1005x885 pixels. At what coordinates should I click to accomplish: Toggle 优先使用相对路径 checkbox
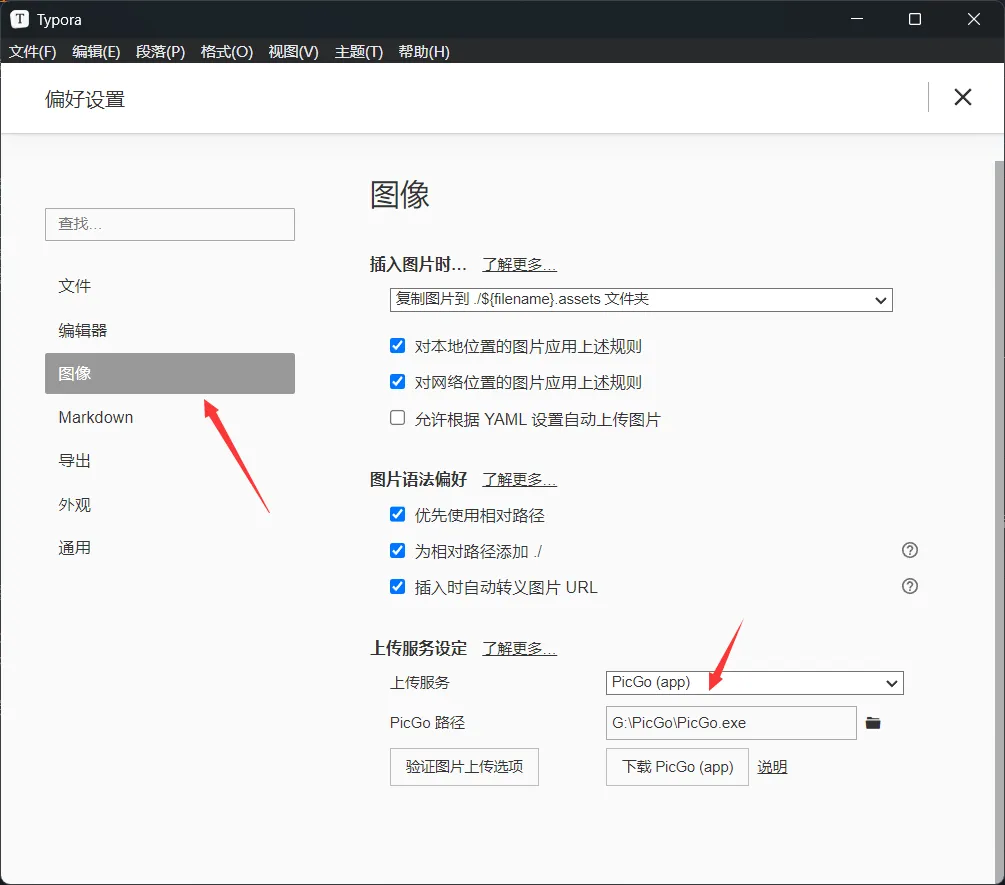coord(397,515)
